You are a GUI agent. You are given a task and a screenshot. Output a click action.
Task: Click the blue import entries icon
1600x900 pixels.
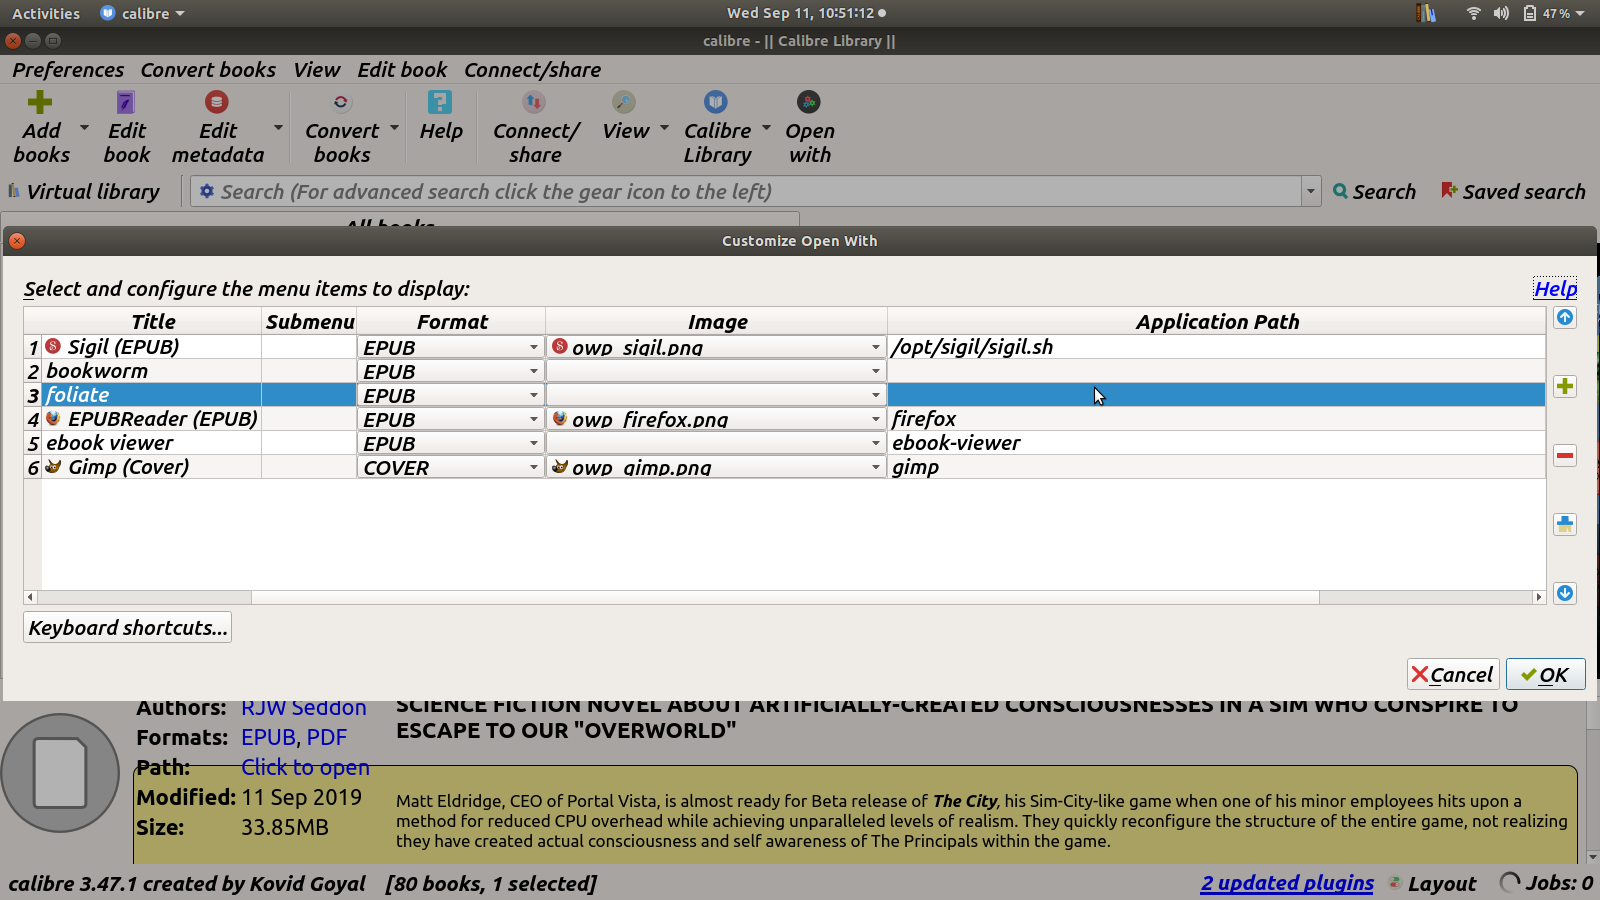(x=1565, y=524)
